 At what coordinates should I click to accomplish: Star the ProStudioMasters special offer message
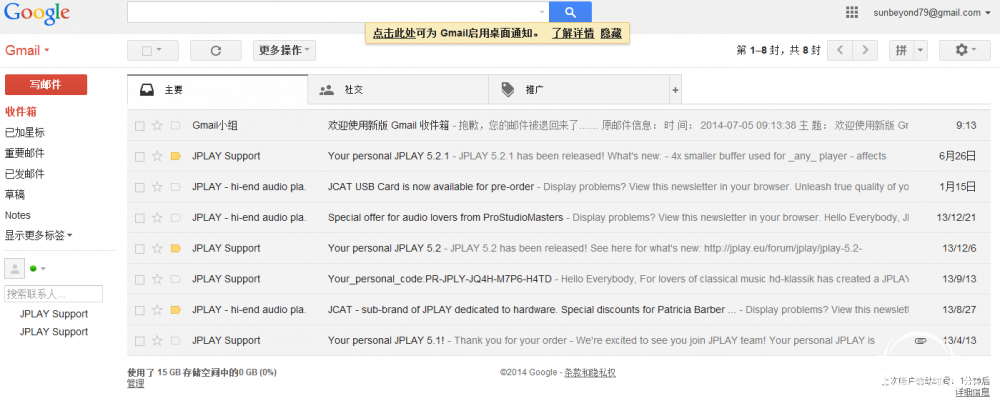157,217
